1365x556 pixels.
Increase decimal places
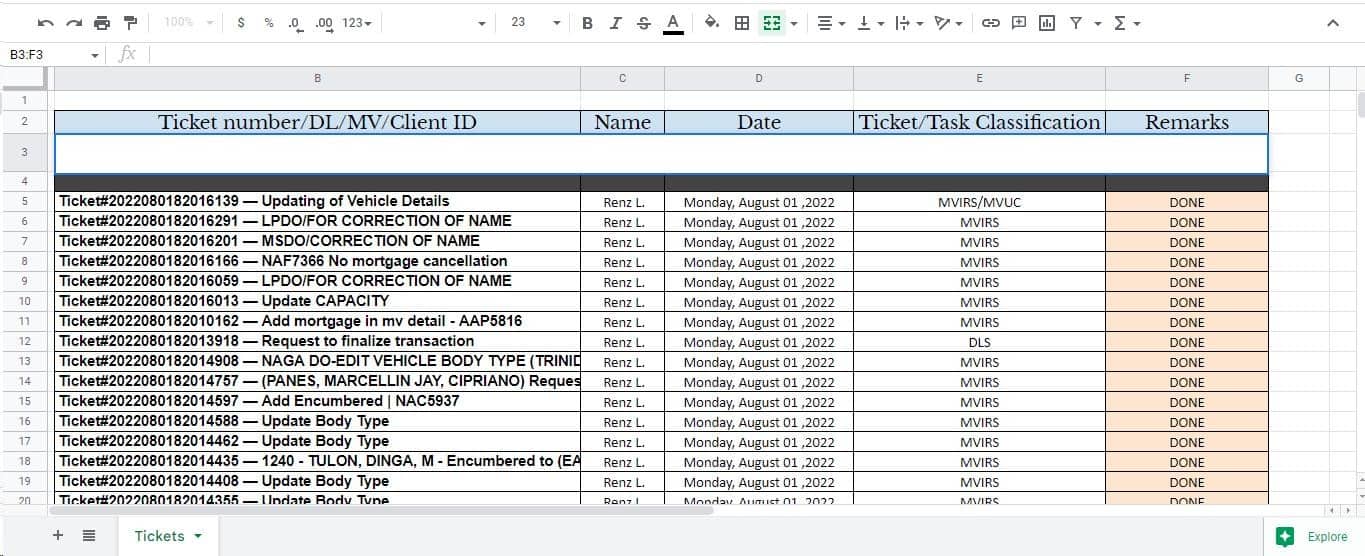click(324, 22)
